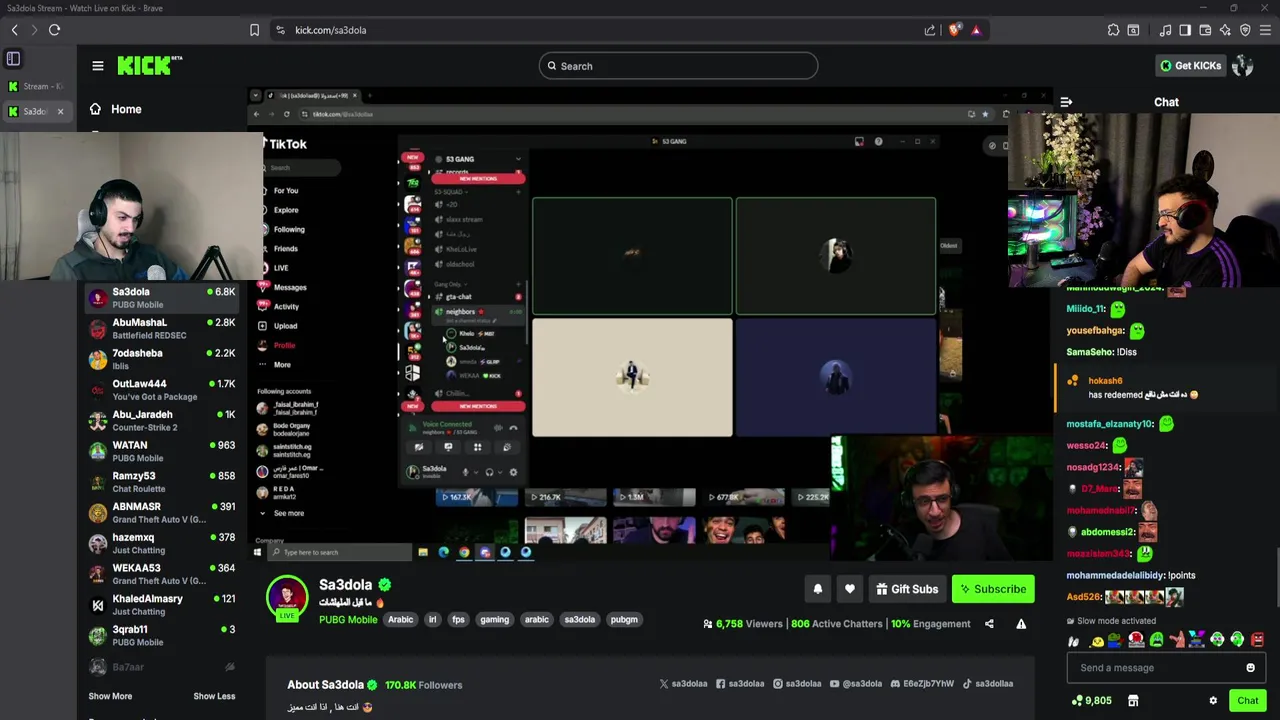
Task: Toggle the Brave sidebar panel icon
Action: click(1185, 30)
